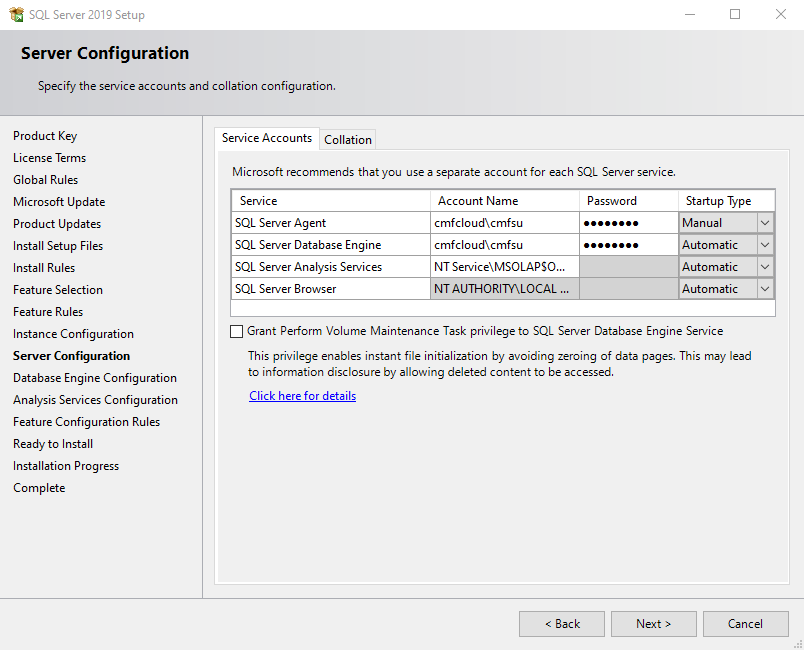
Task: Click the SQL Server Setup title bar icon
Action: click(15, 15)
